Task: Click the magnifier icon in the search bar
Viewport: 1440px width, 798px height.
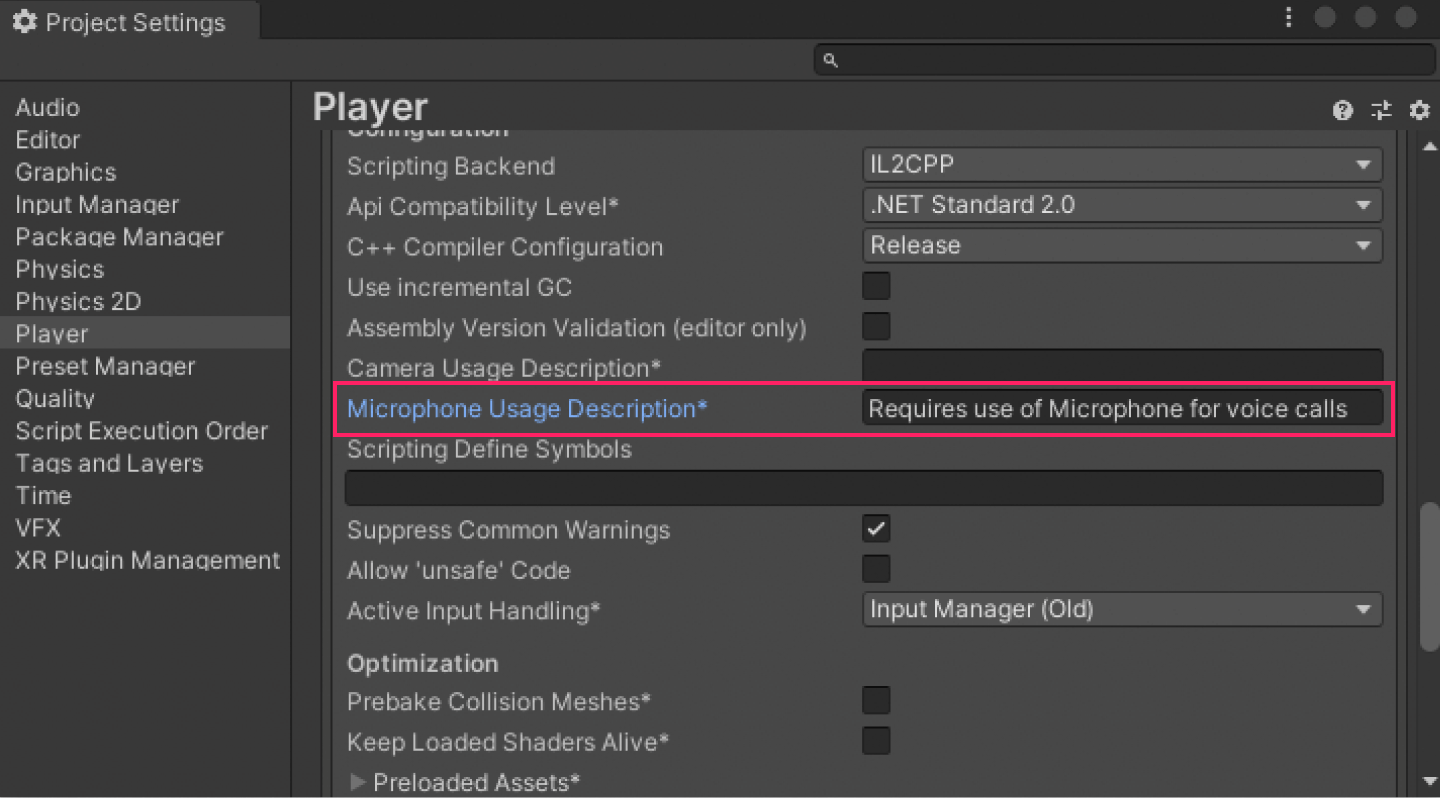Action: click(830, 60)
